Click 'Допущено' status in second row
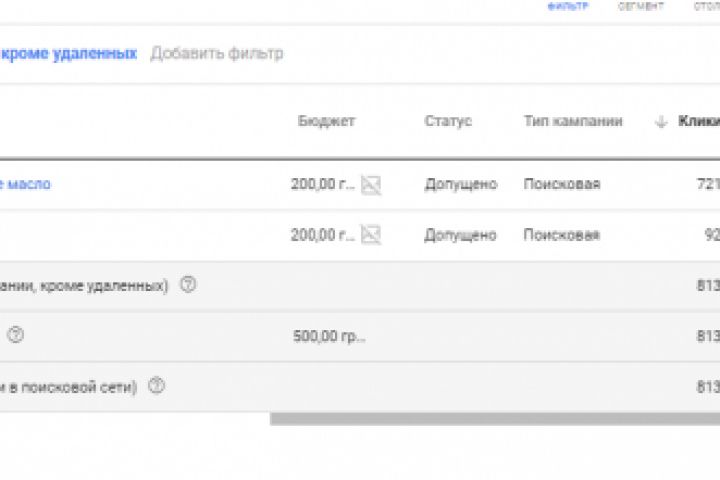This screenshot has height=480, width=720. pos(460,235)
